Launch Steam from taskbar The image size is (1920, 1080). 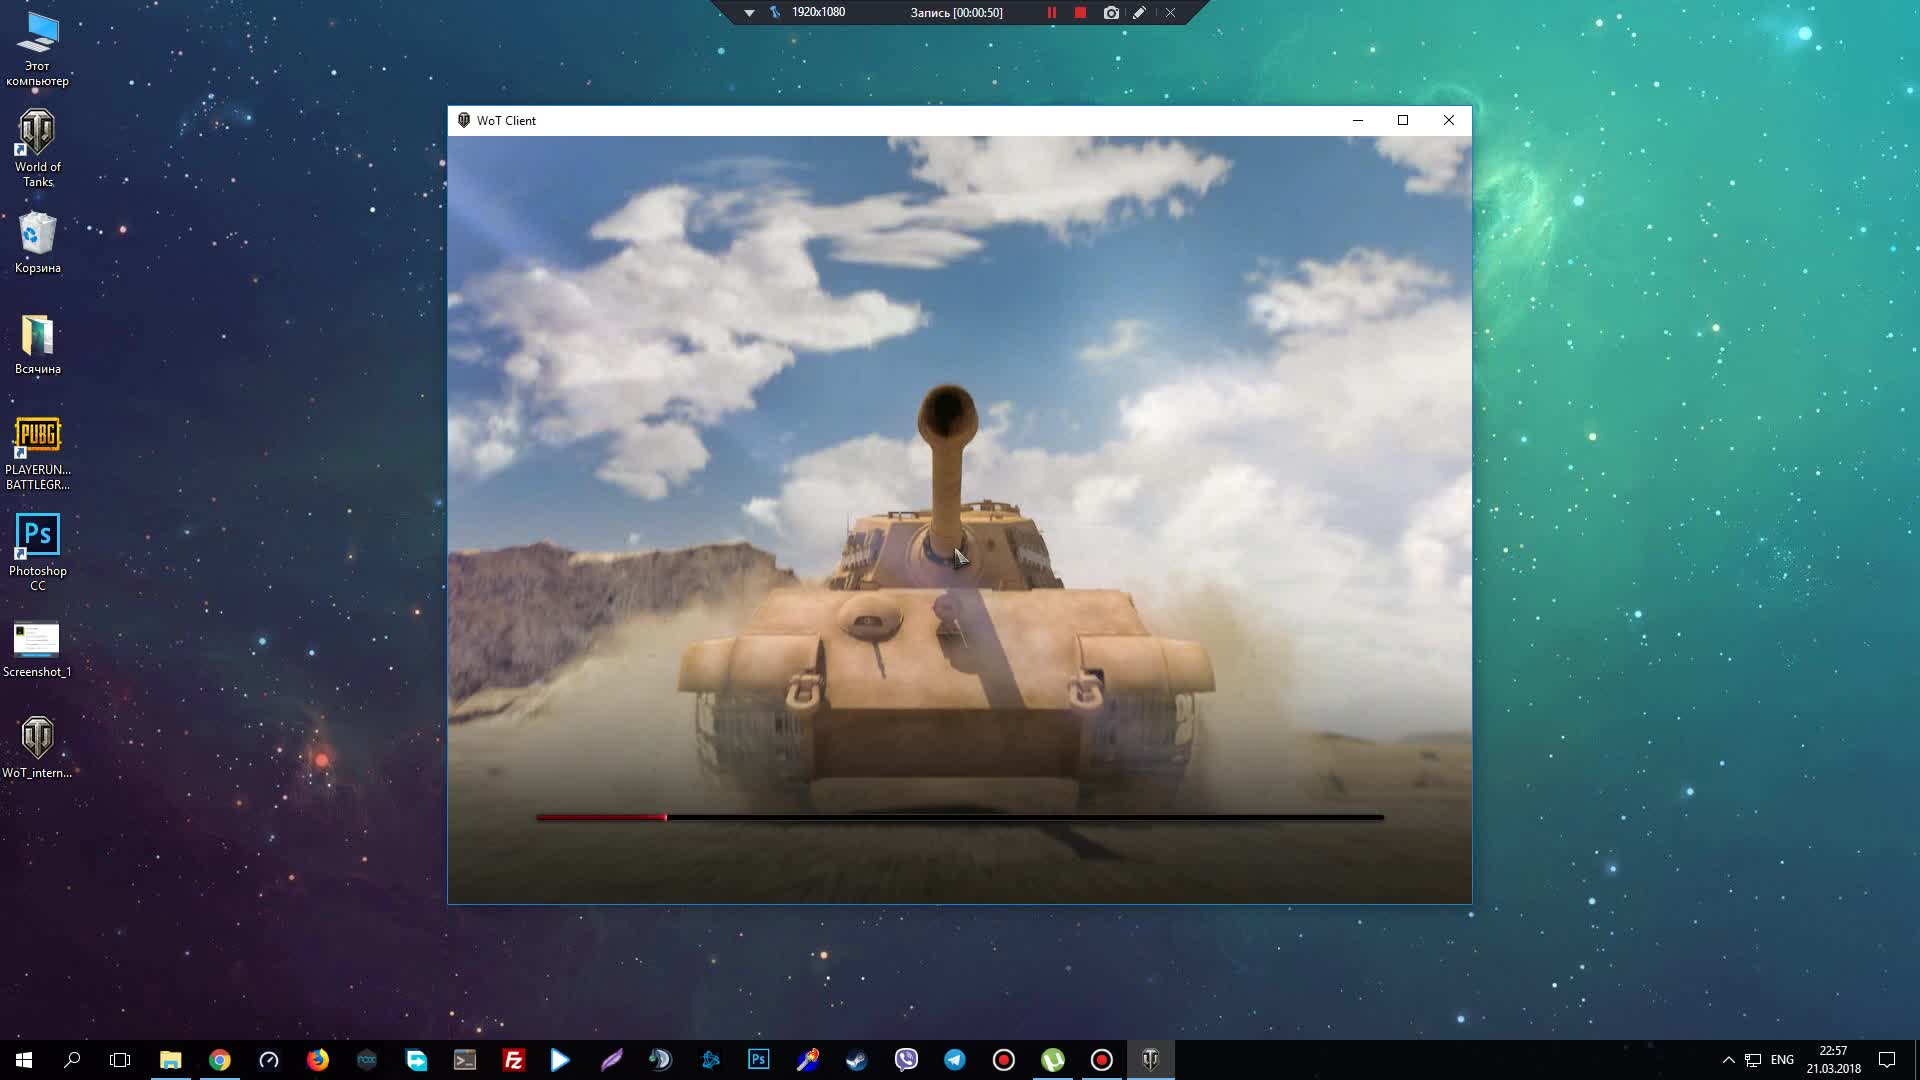coord(857,1060)
